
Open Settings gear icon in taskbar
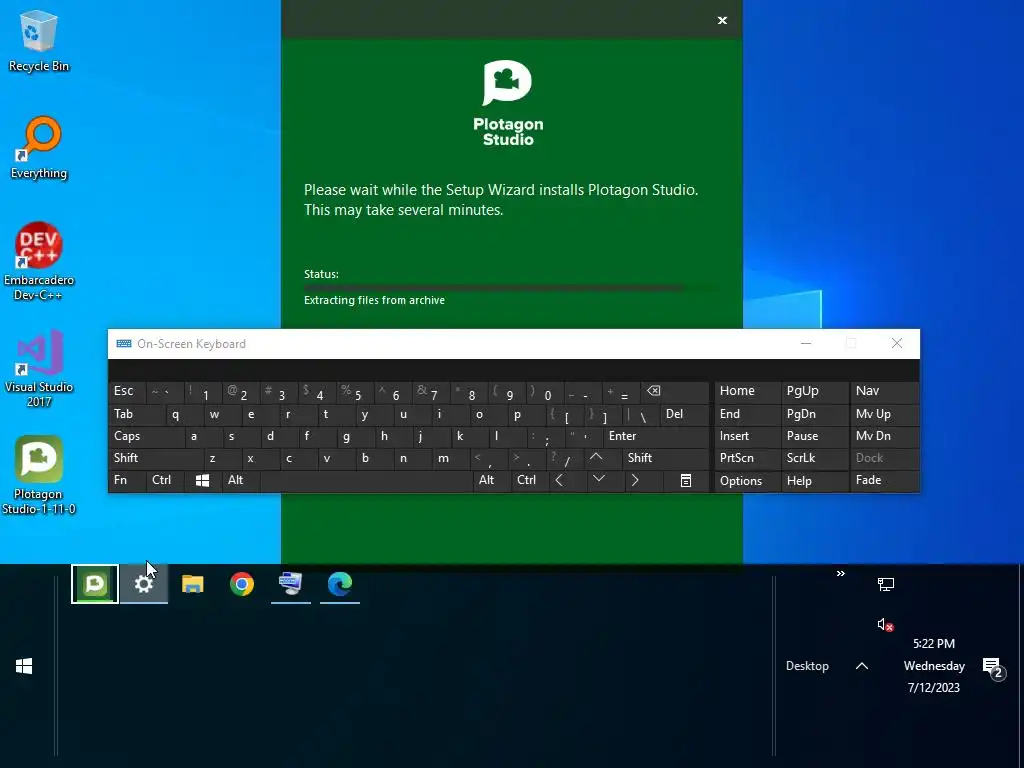point(144,584)
